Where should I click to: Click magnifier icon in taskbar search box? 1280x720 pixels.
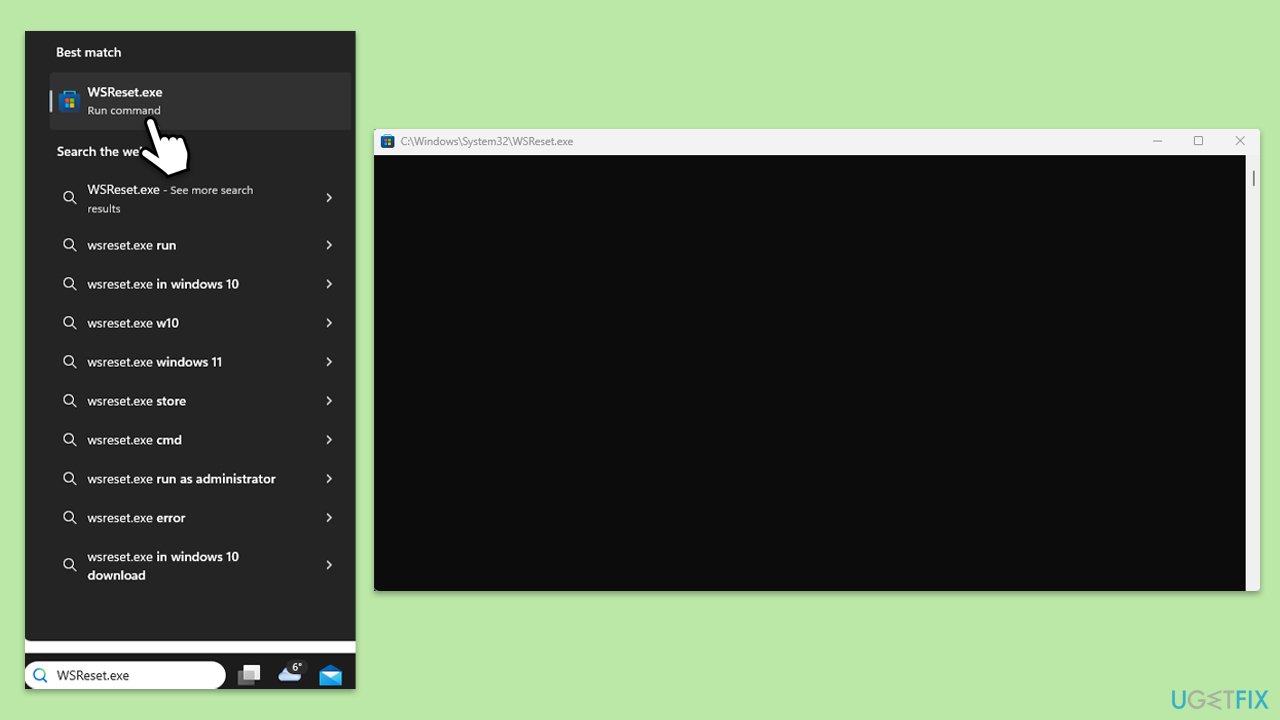[x=40, y=676]
